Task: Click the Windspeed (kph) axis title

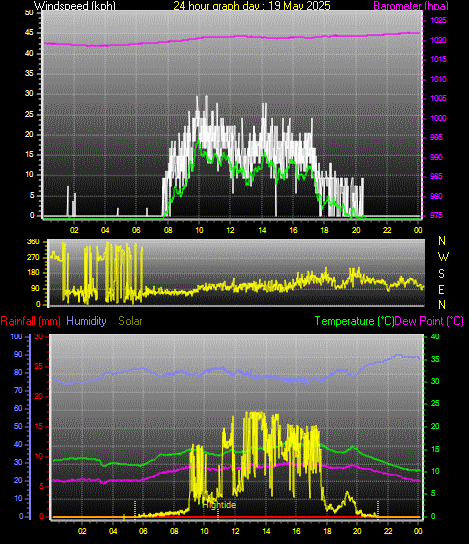Action: tap(75, 6)
